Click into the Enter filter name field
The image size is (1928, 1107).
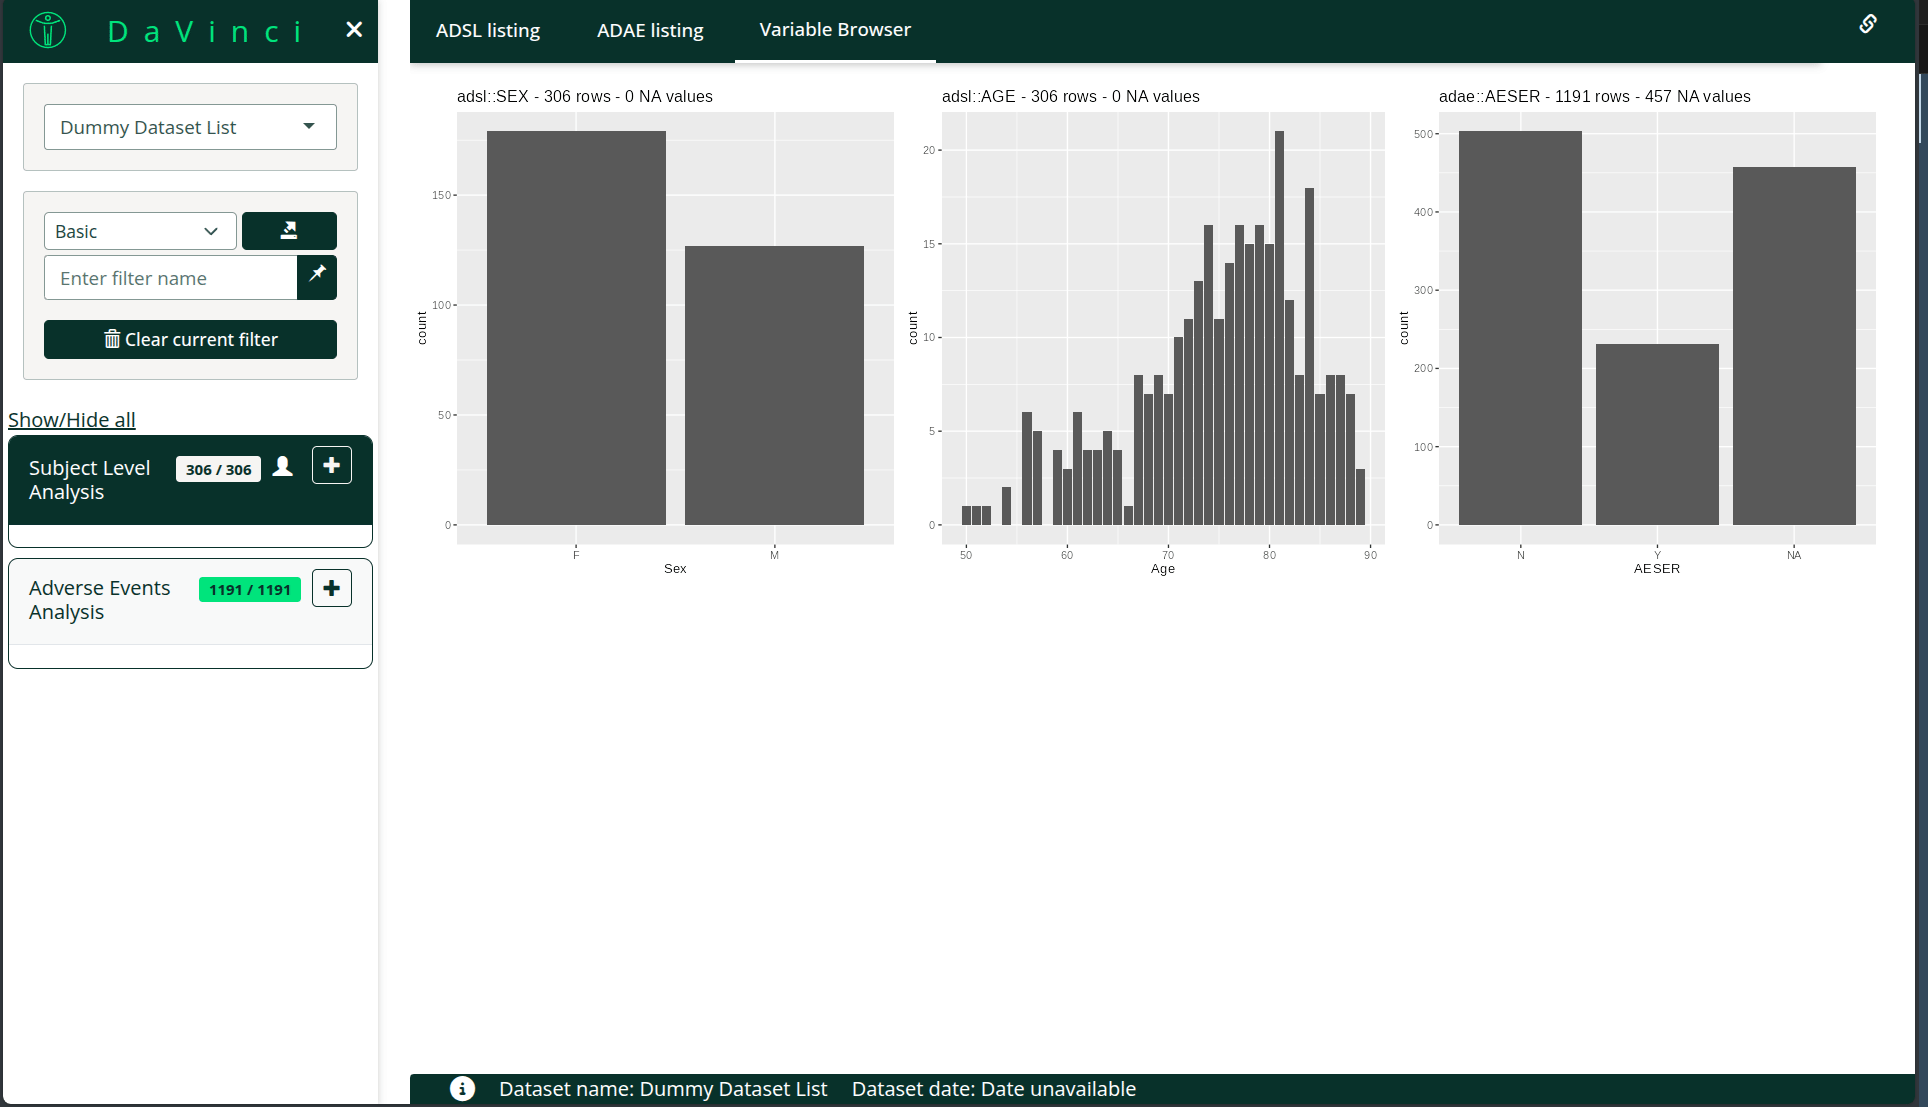click(x=170, y=278)
